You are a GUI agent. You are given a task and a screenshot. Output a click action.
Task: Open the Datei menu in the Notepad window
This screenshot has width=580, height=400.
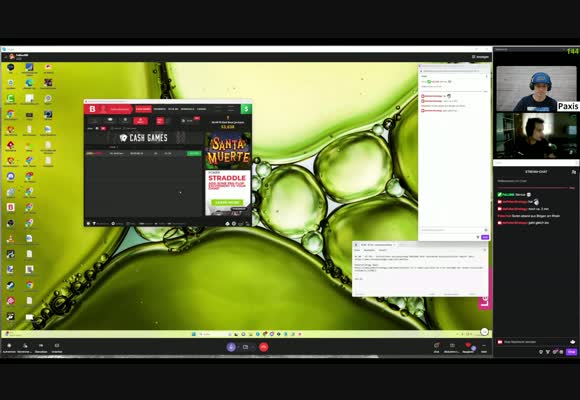tap(357, 251)
